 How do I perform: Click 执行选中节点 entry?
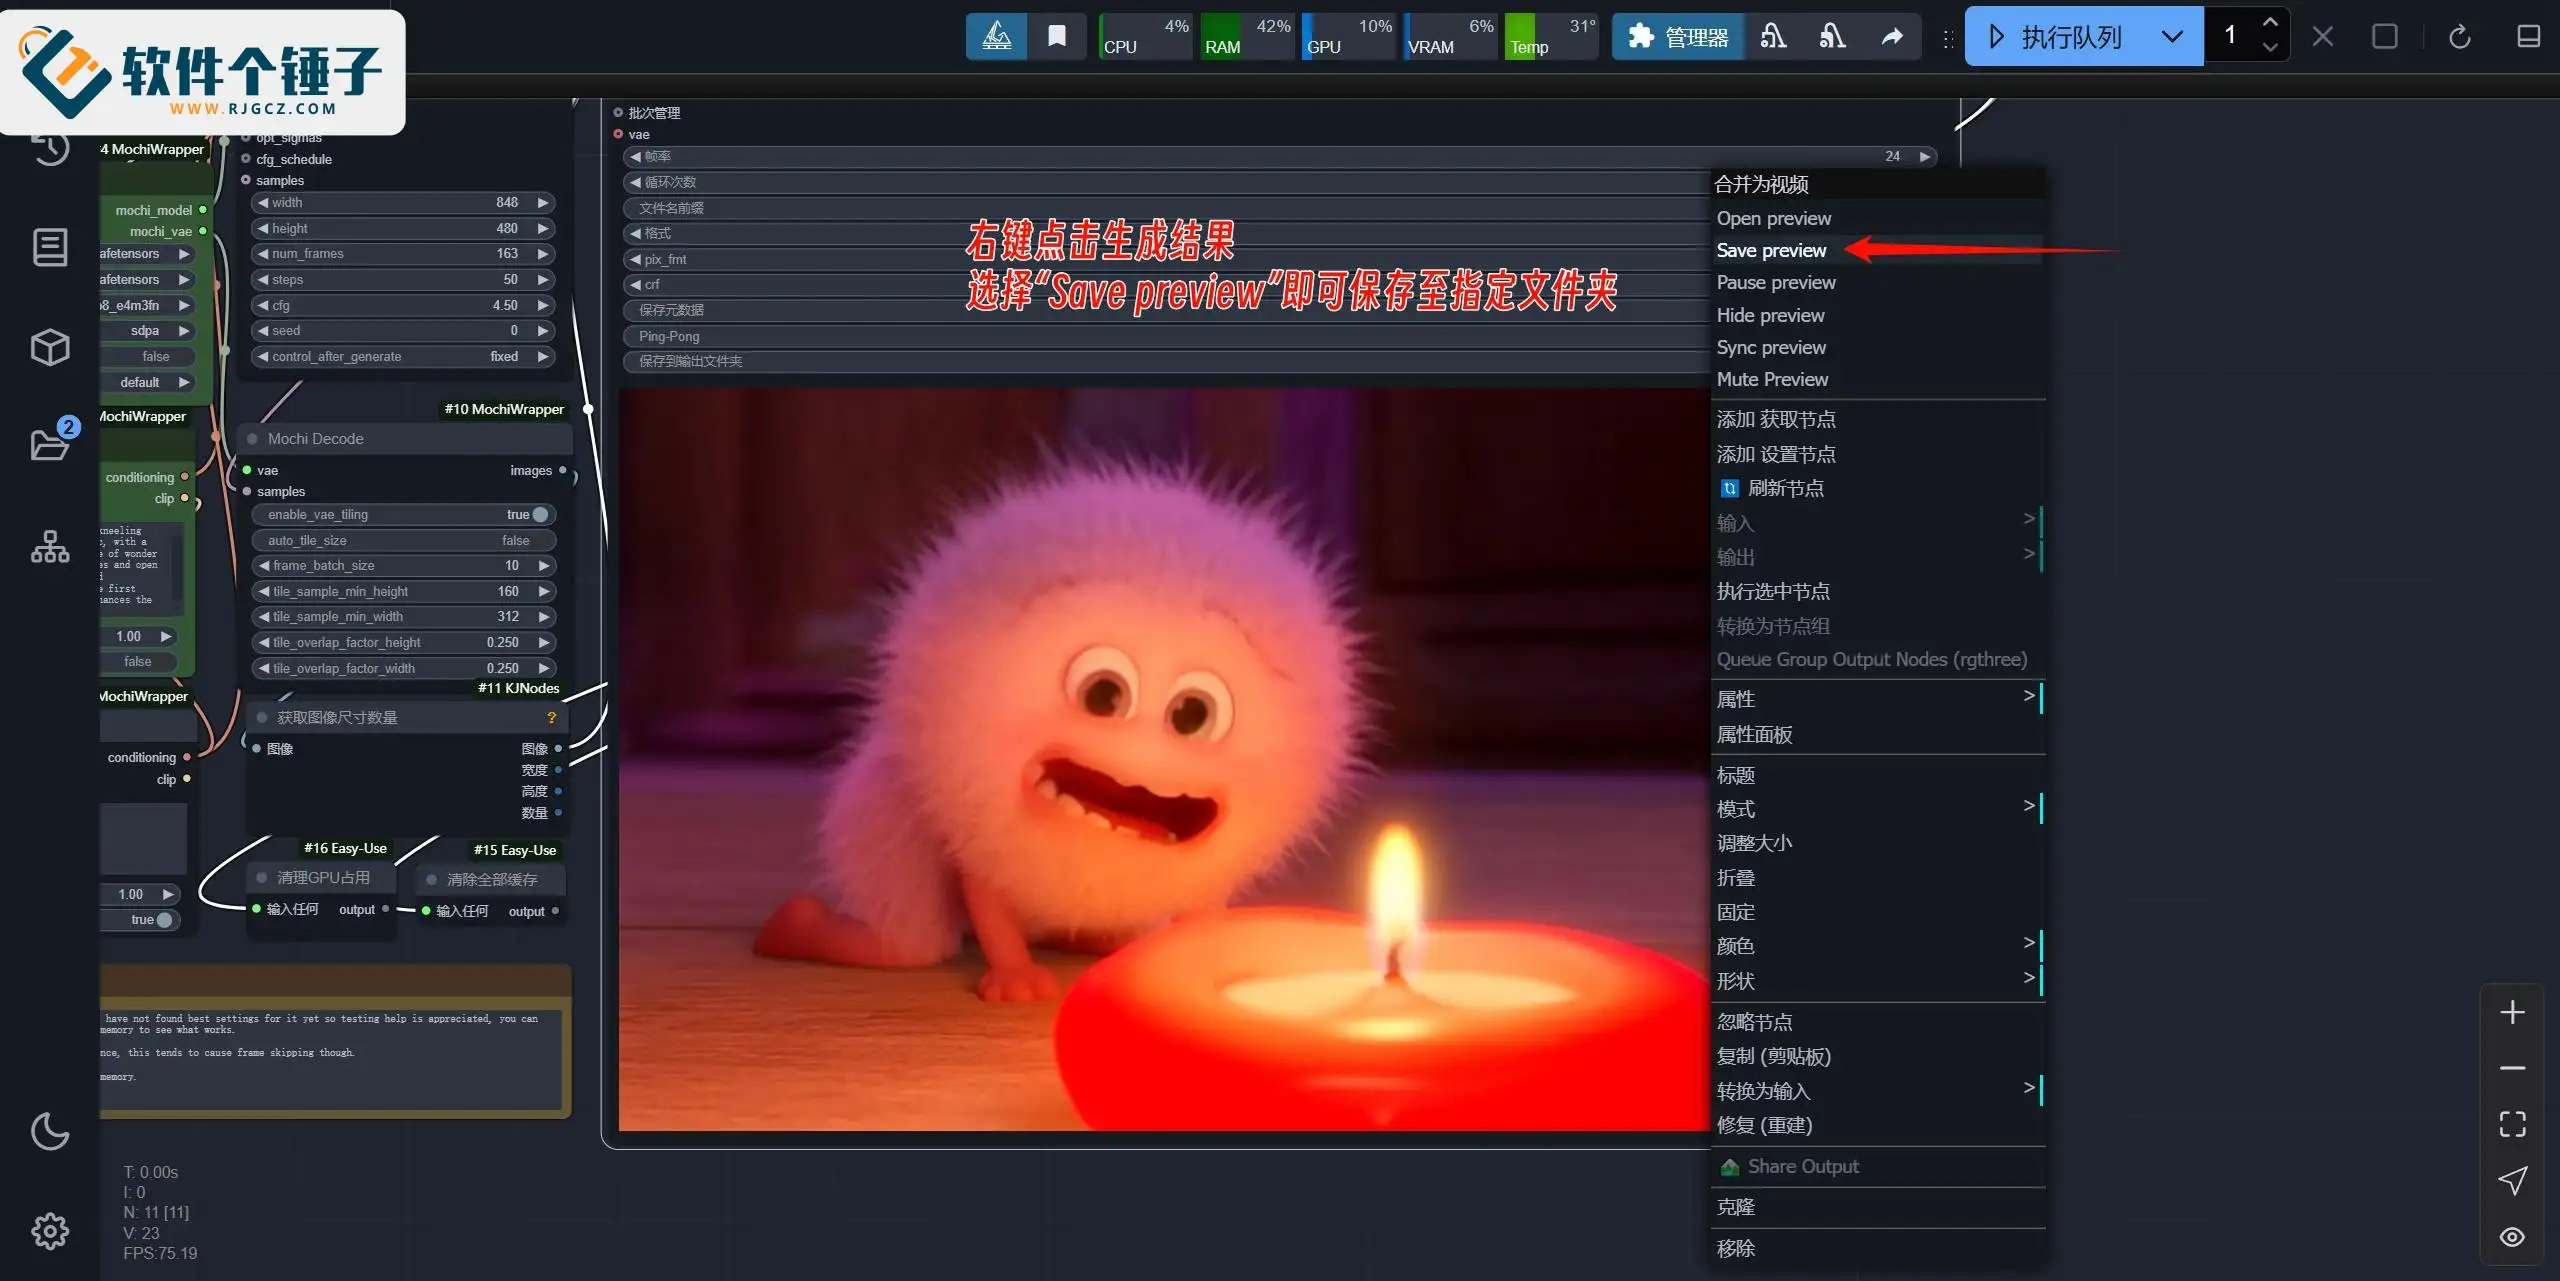point(1877,591)
